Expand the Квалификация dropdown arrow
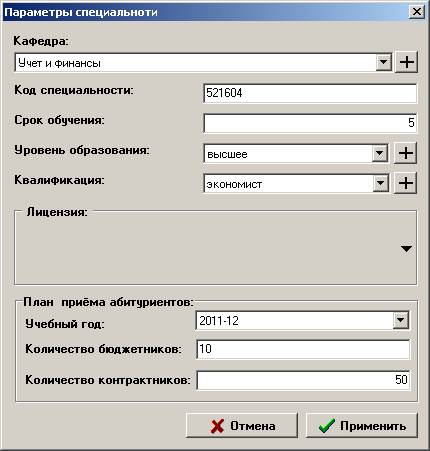Screen dimensions: 430x451 click(x=380, y=183)
